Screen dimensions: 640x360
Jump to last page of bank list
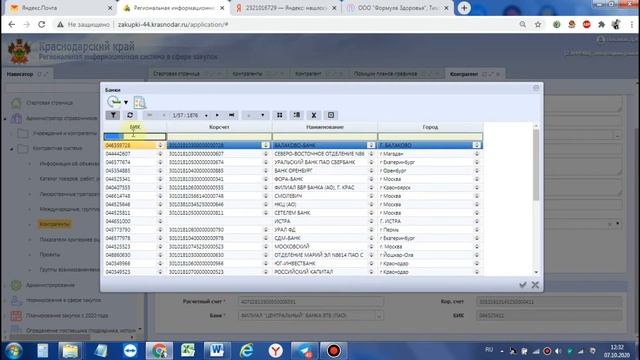coord(231,115)
